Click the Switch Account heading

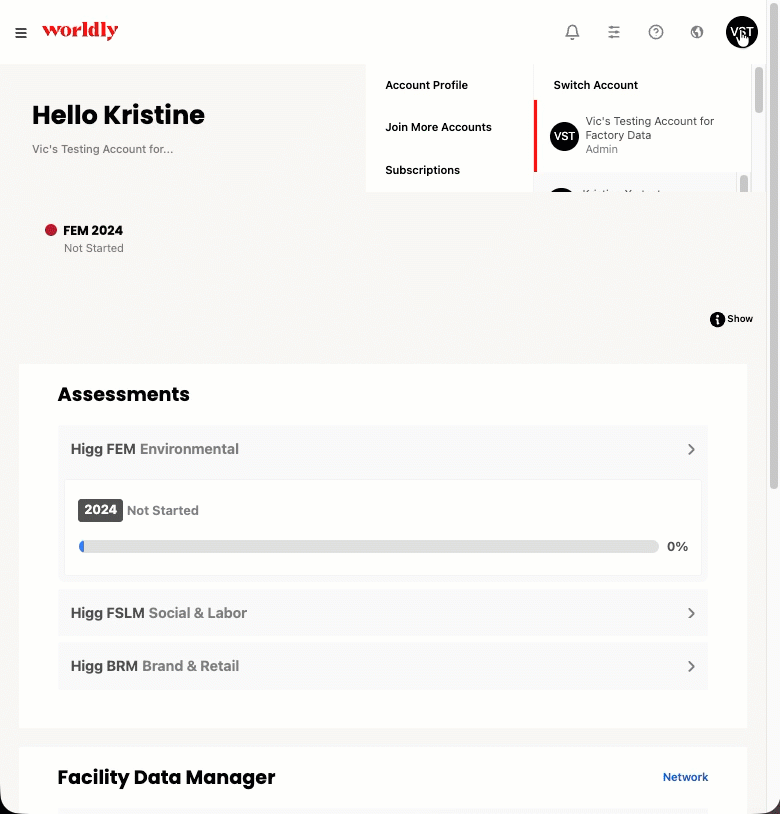pos(595,85)
